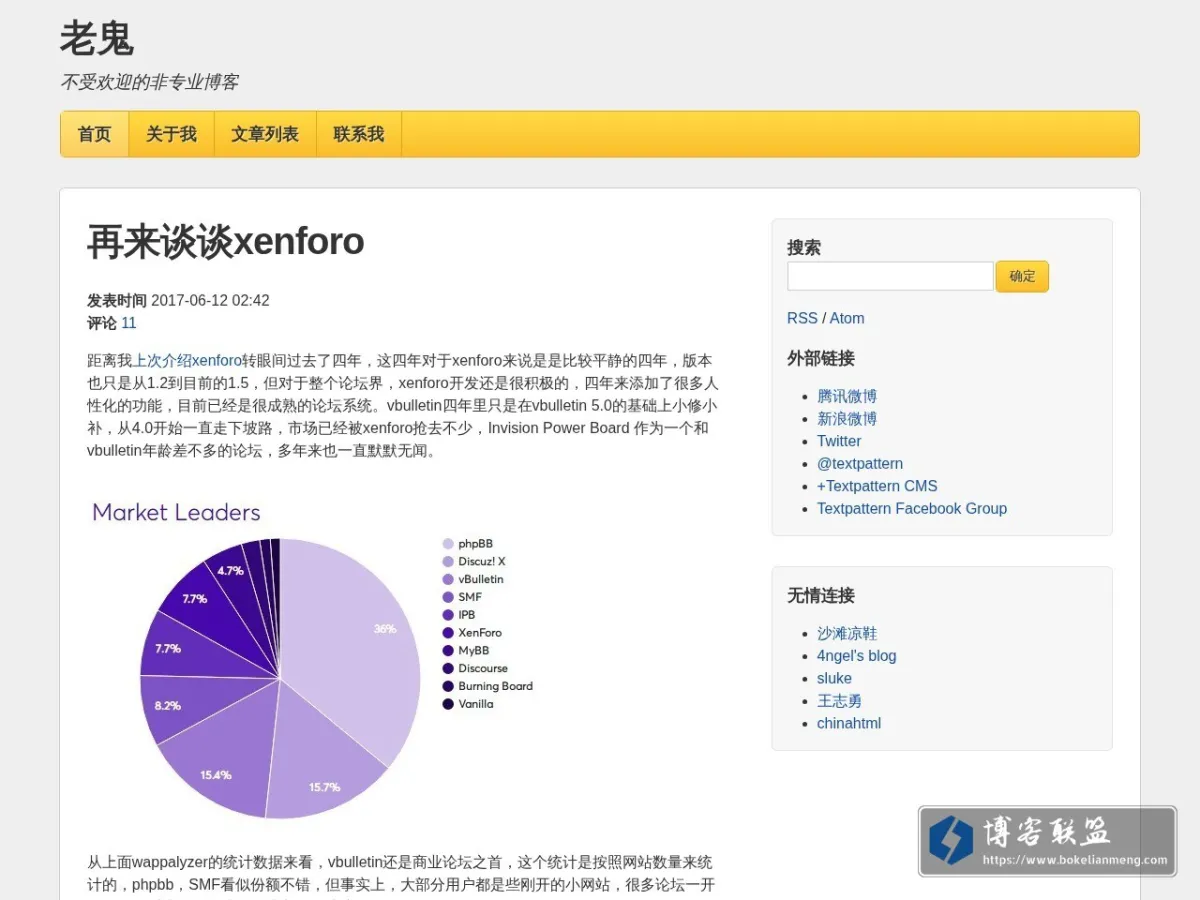Viewport: 1200px width, 900px height.
Task: Click the Discuz! X legend label
Action: click(x=482, y=562)
